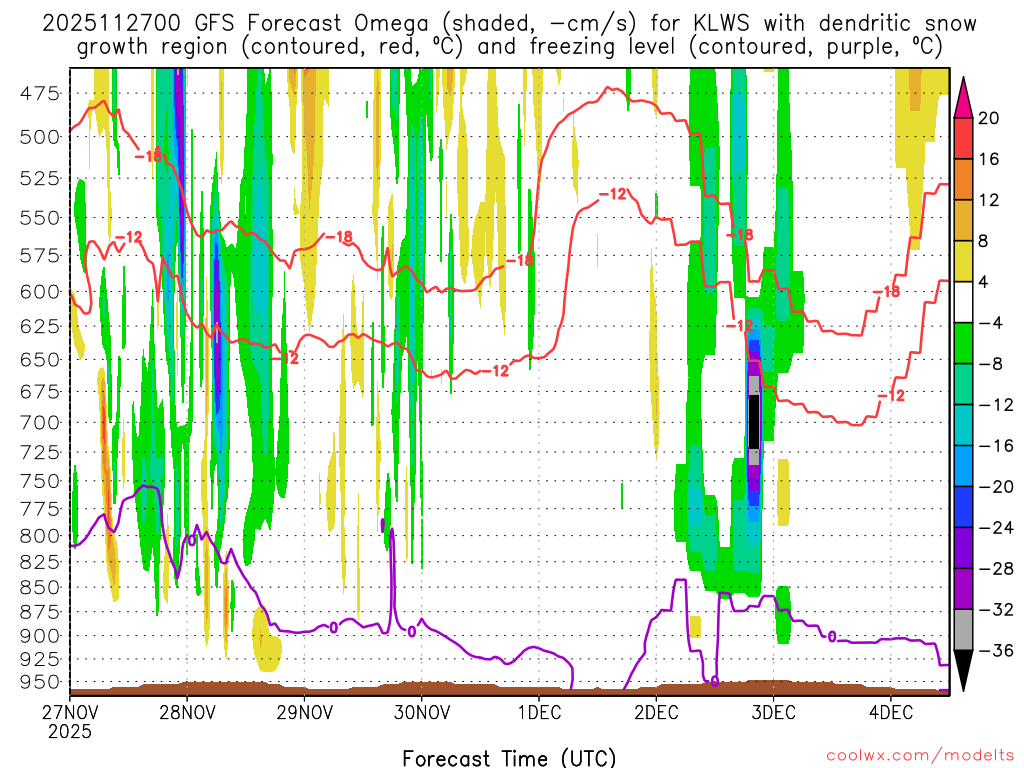Click the 750 pressure level label

pyautogui.click(x=40, y=481)
